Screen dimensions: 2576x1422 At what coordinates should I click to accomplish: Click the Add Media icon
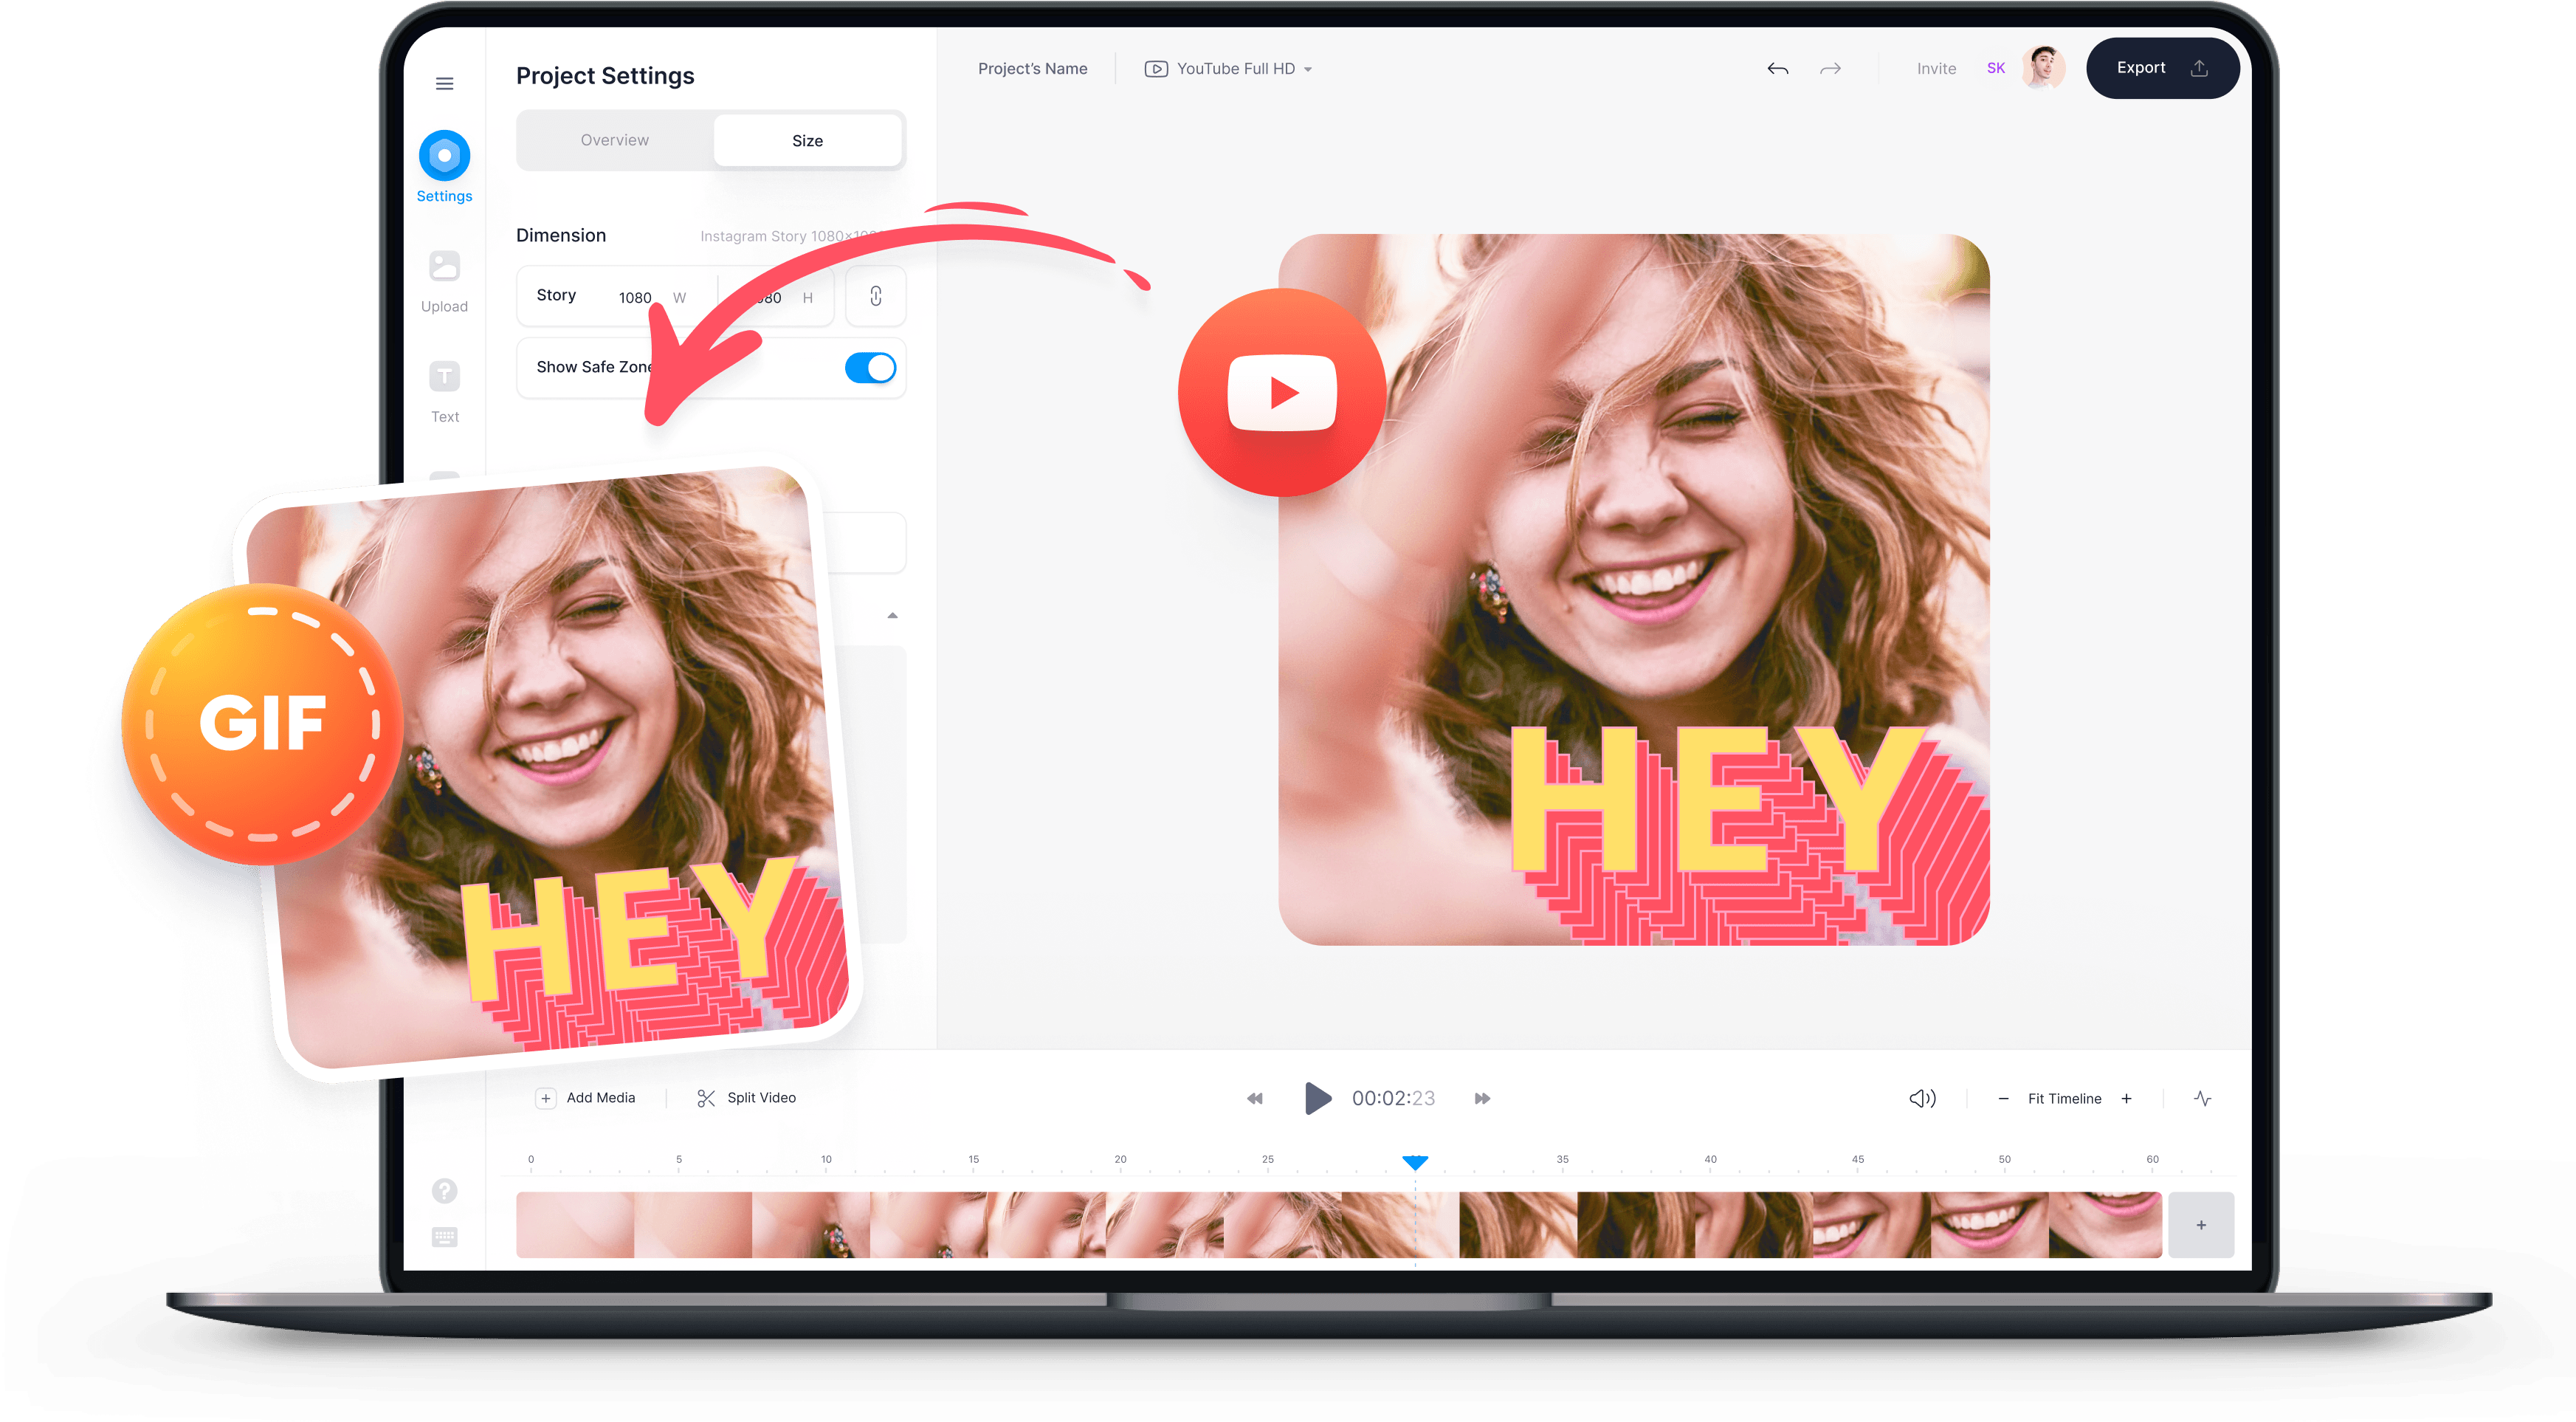(544, 1096)
